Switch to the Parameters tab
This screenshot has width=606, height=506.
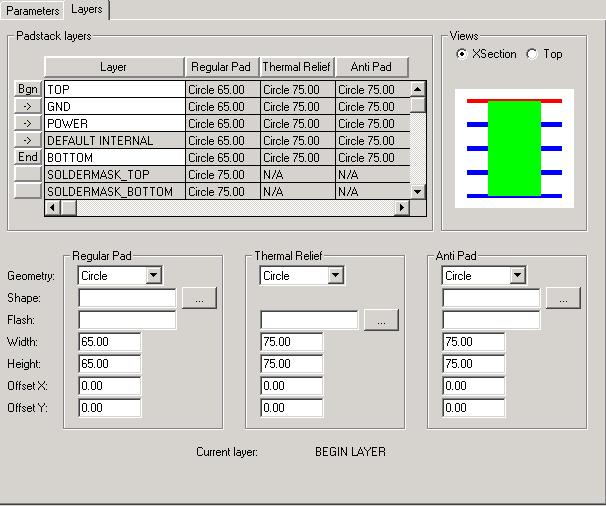click(x=32, y=10)
